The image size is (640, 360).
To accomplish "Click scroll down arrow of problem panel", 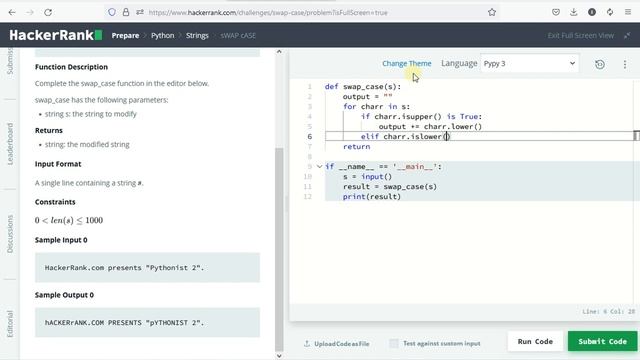I will click(x=279, y=356).
